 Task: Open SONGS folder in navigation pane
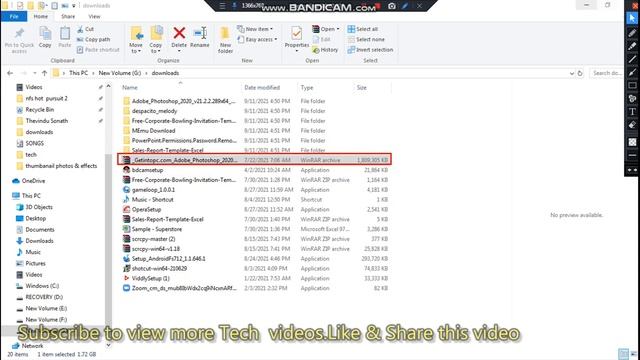click(x=34, y=143)
